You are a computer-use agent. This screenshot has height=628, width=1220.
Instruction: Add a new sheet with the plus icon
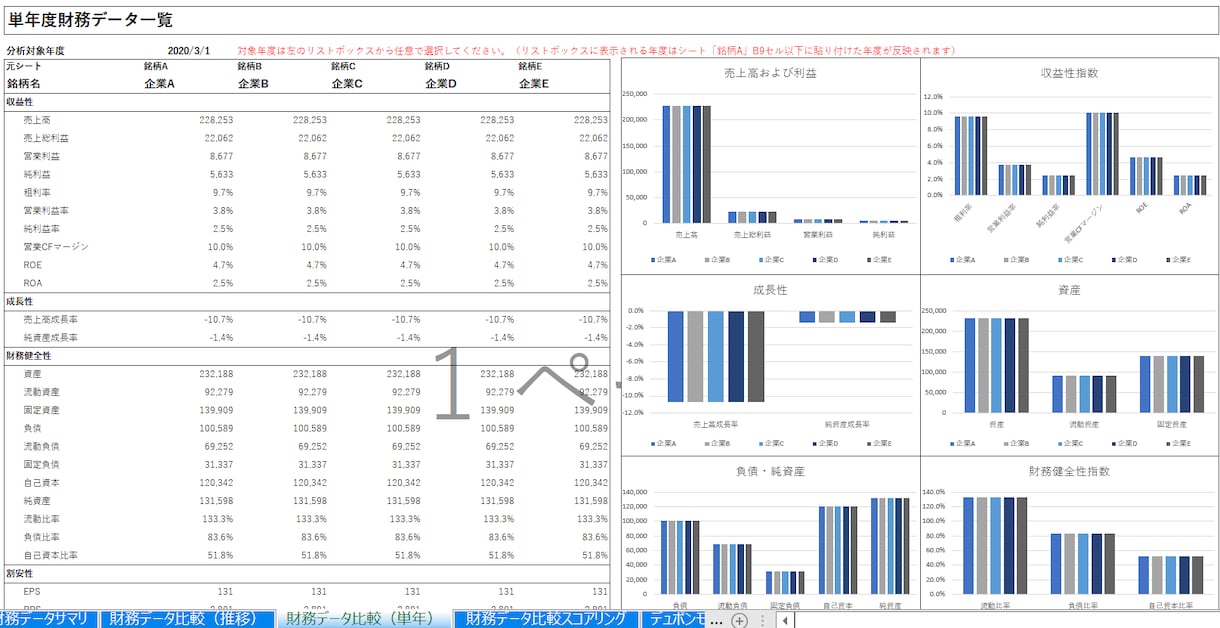[x=739, y=620]
